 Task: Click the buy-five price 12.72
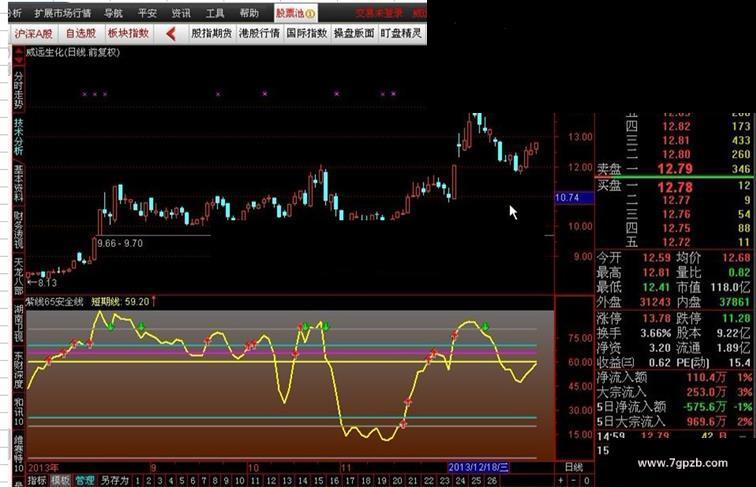point(676,242)
